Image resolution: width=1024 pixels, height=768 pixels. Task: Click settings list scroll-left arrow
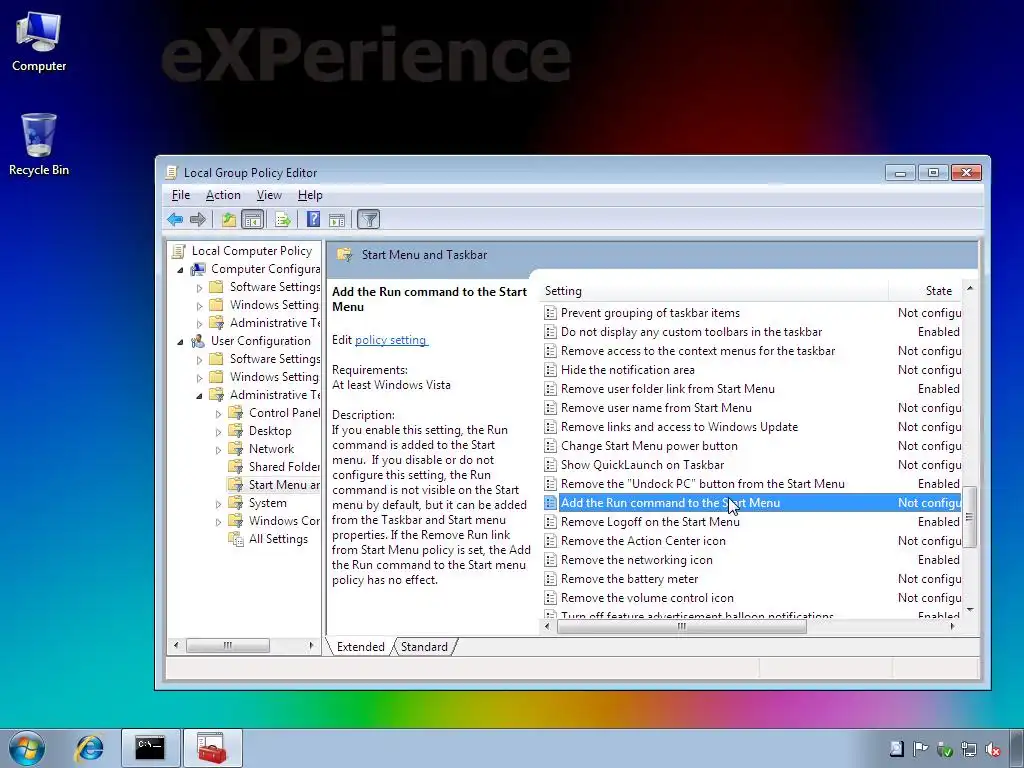(x=547, y=626)
